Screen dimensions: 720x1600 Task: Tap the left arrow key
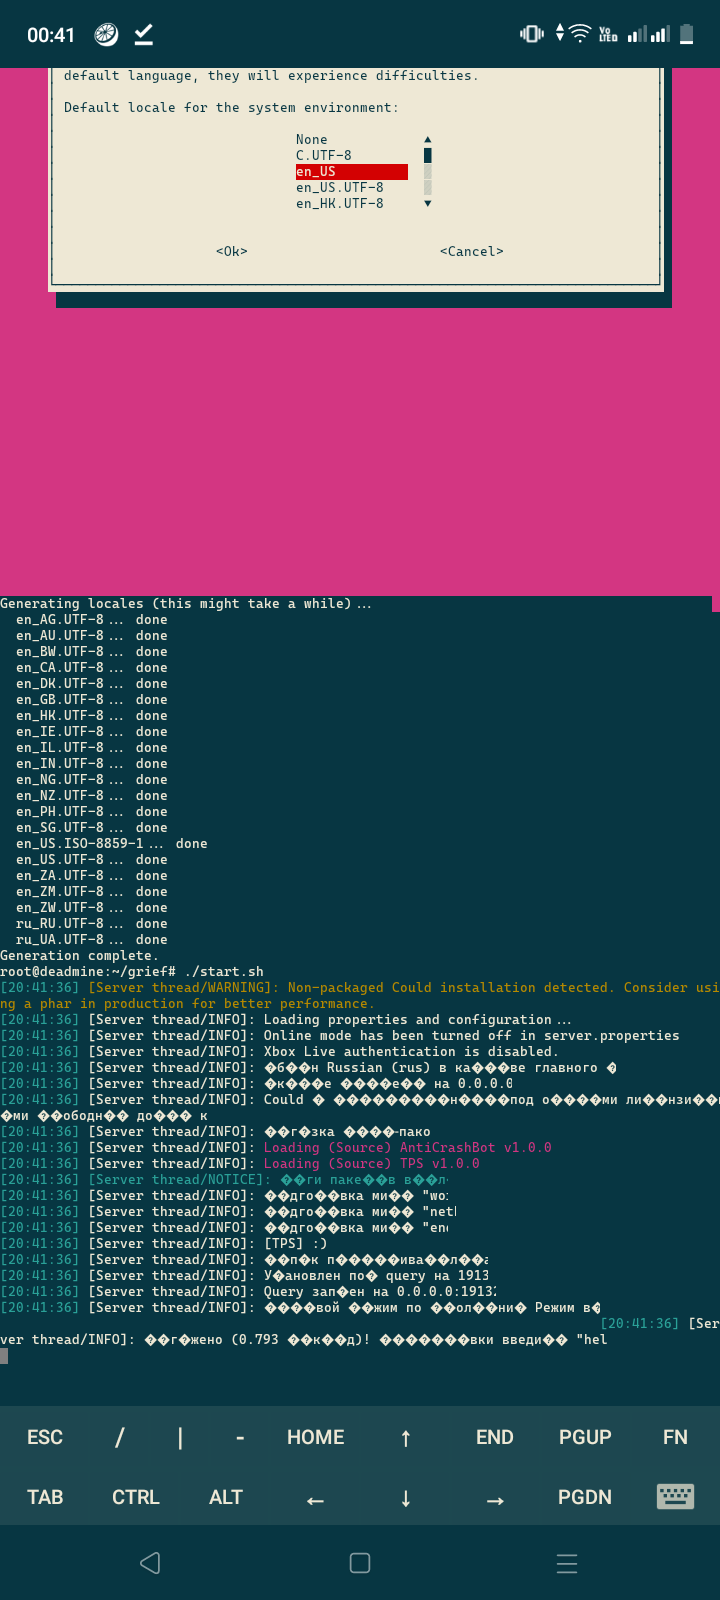pos(315,1500)
